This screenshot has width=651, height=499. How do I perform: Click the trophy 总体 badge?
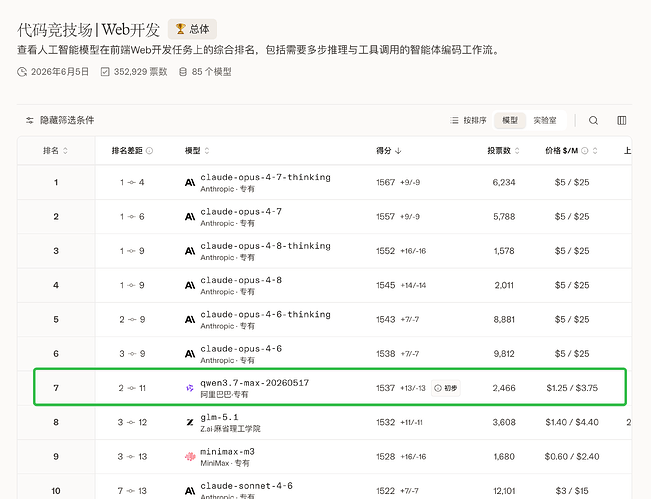[192, 29]
